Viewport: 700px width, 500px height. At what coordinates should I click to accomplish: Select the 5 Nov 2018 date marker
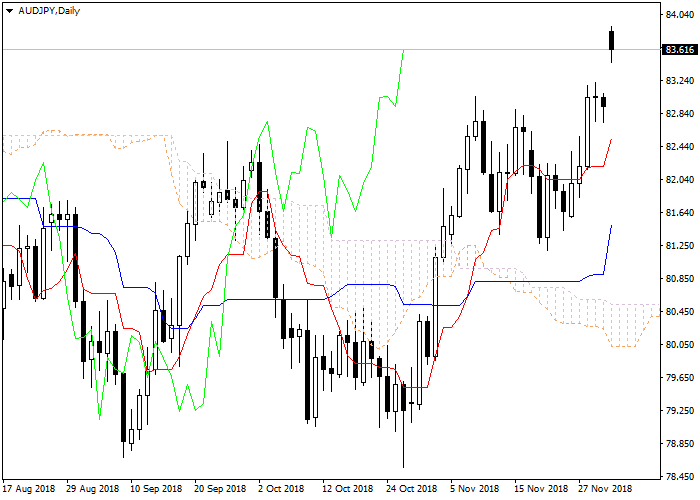click(474, 489)
